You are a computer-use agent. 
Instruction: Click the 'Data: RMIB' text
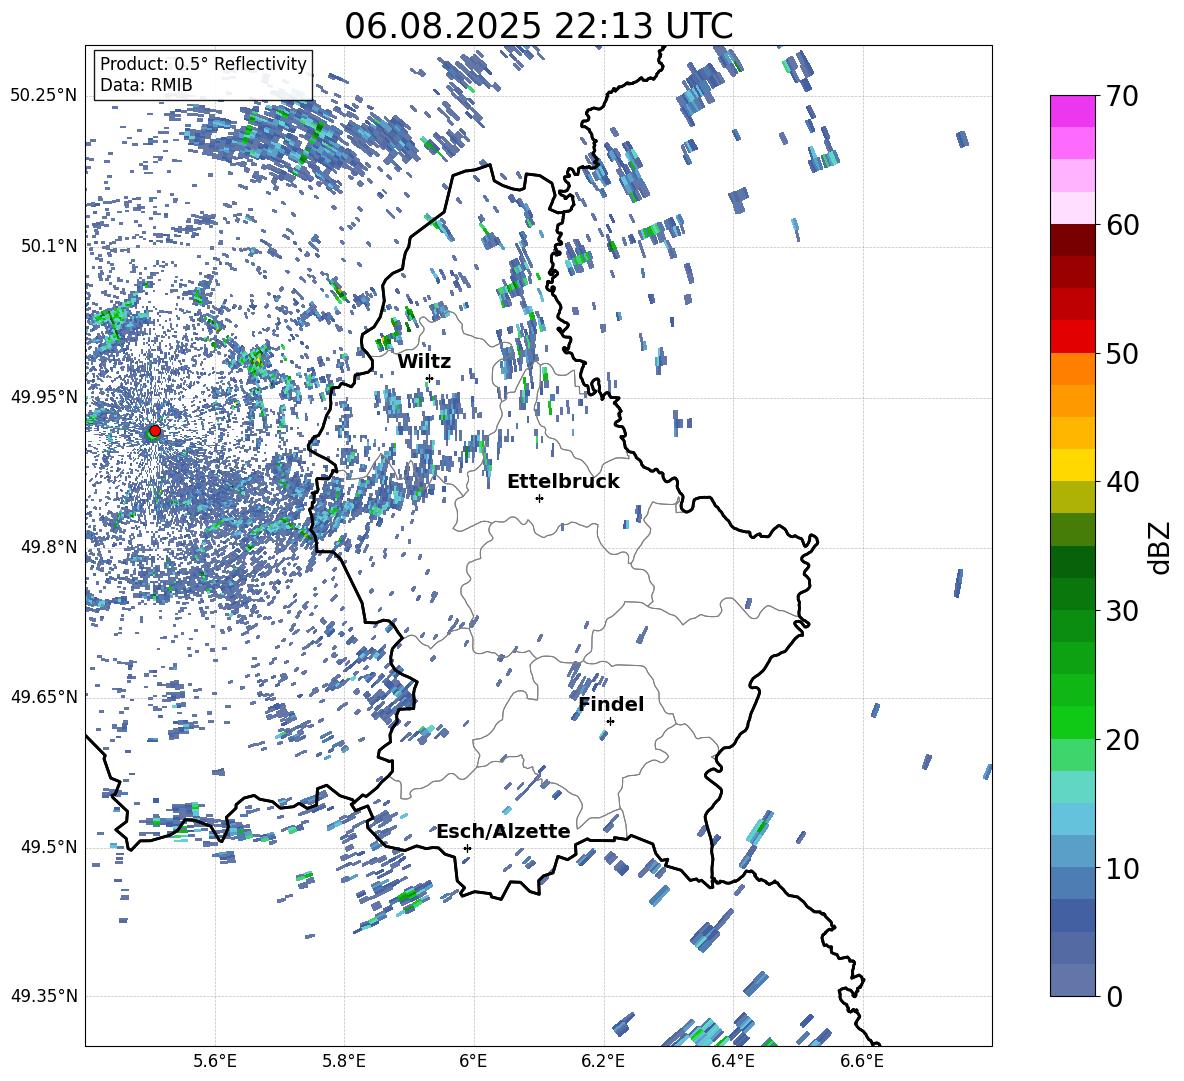(x=146, y=85)
